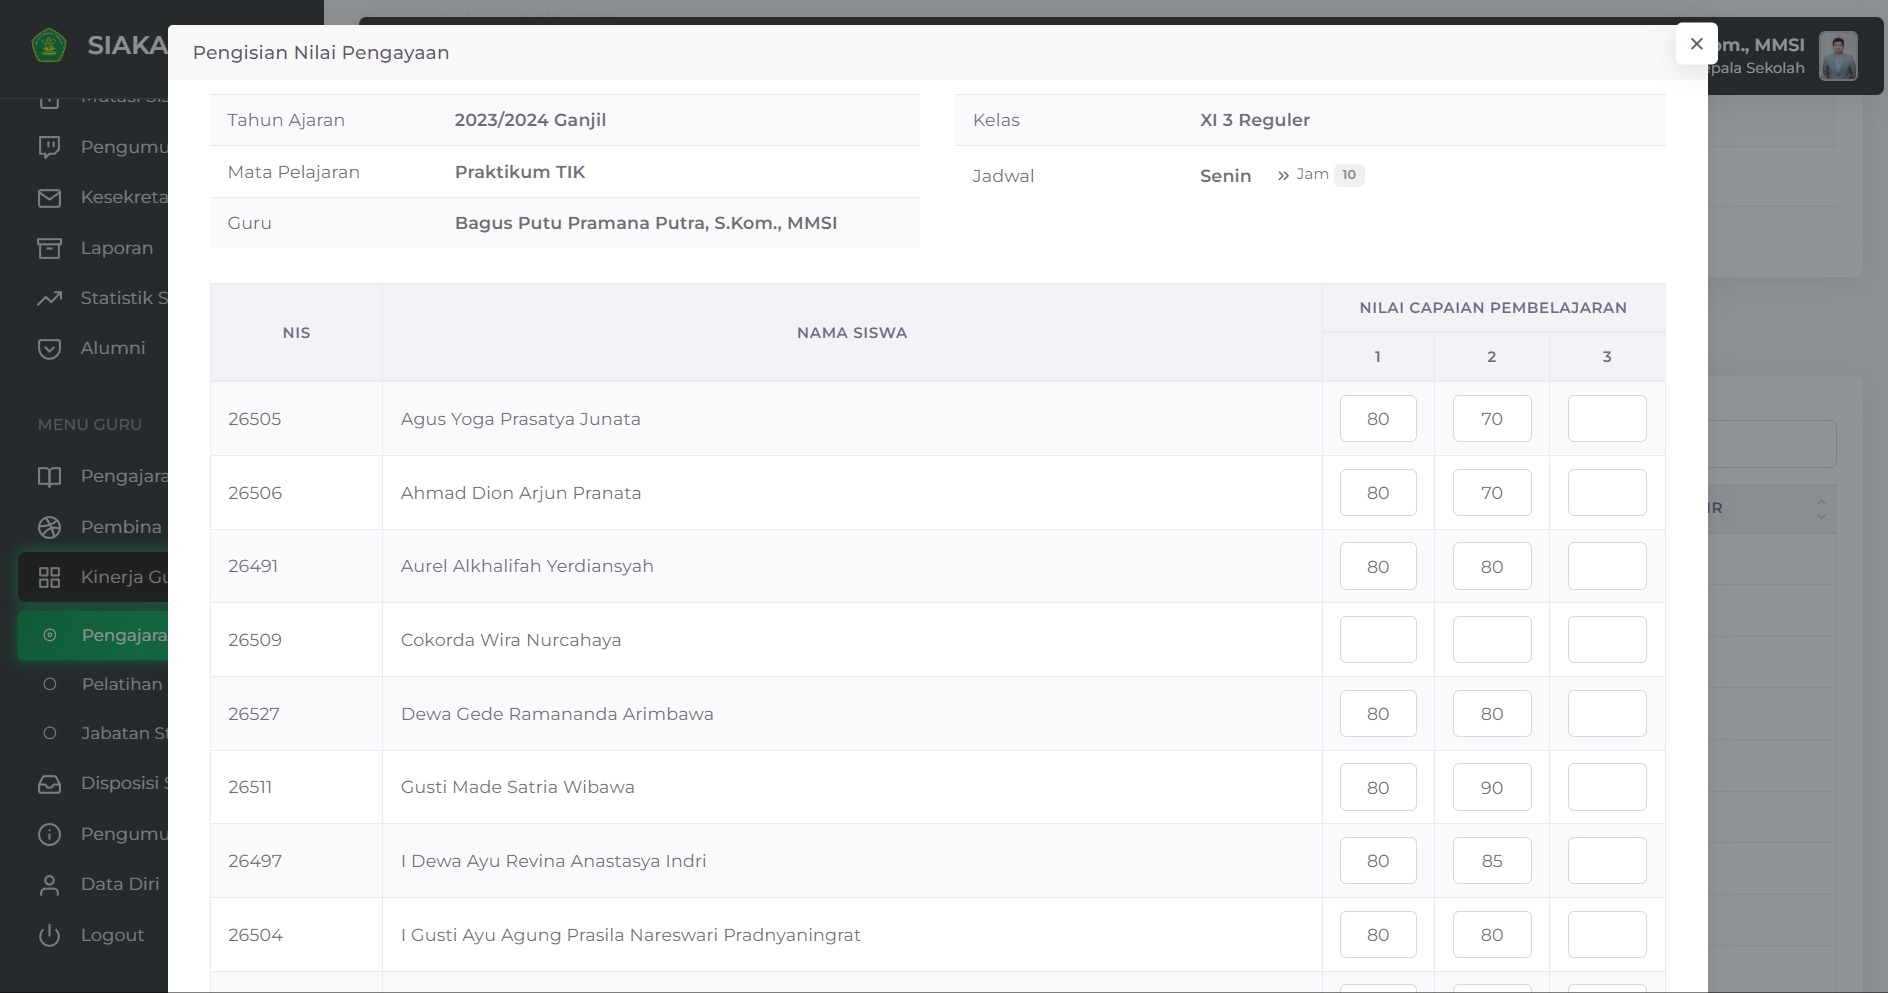Click the Pengumuman chat icon in sidebar
Screen dimensions: 1888x993
pyautogui.click(x=49, y=147)
